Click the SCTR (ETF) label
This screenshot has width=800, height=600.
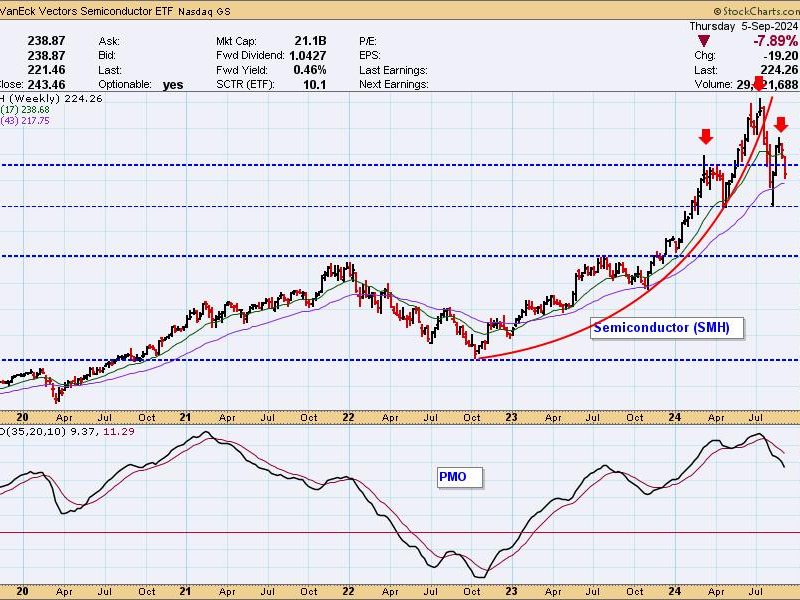pyautogui.click(x=245, y=84)
